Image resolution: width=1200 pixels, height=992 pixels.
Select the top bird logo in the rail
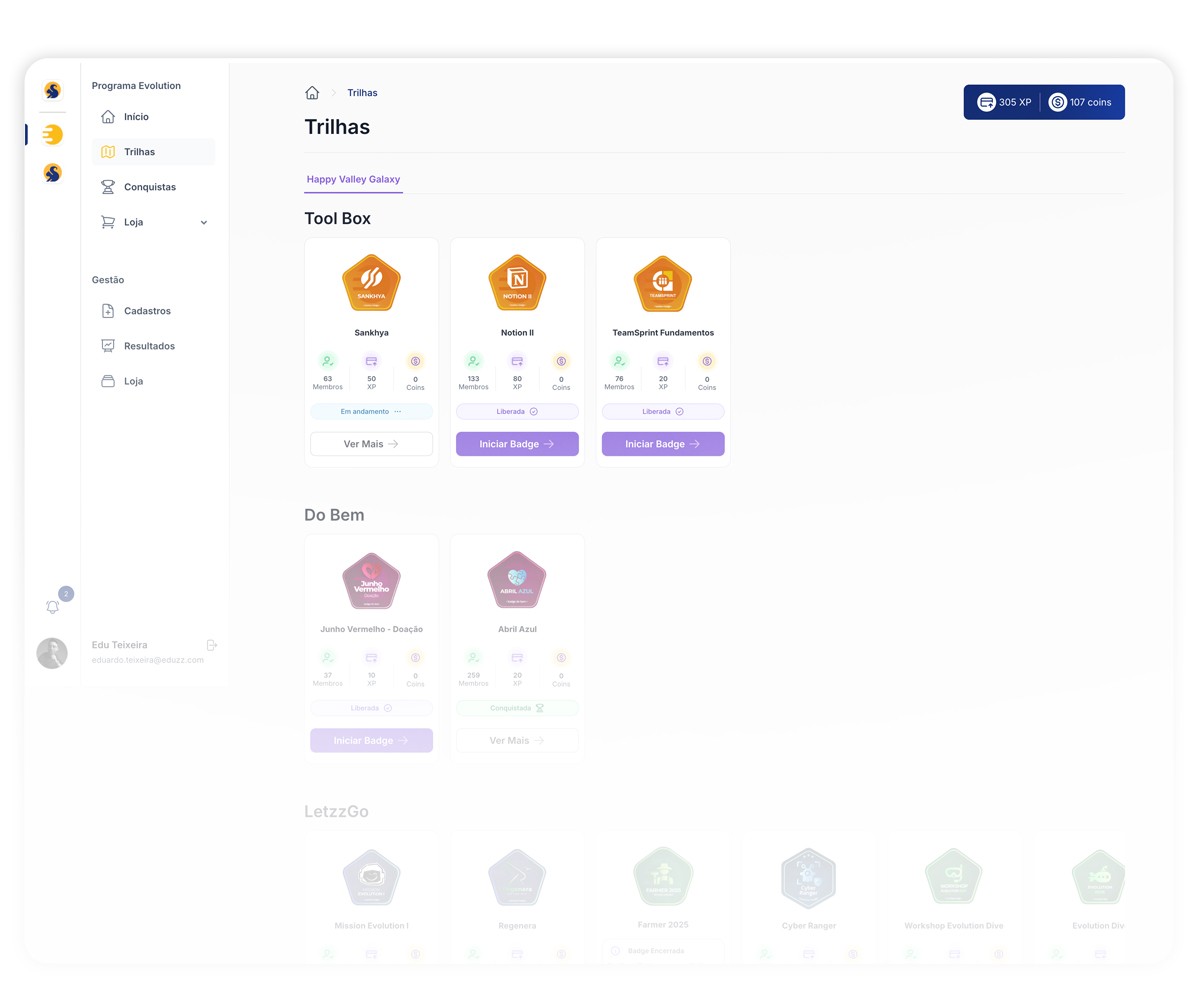(53, 91)
